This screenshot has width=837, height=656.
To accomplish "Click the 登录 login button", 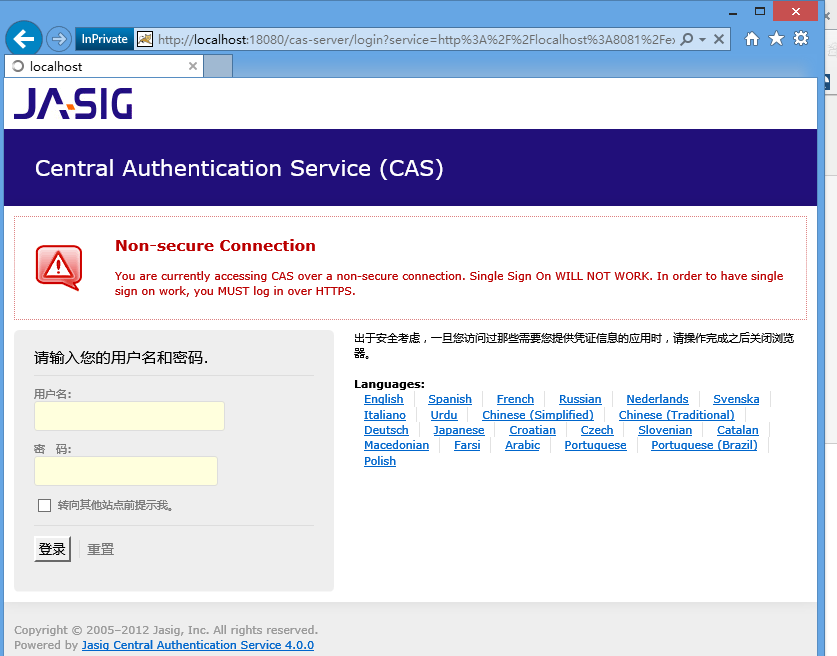I will (x=52, y=549).
